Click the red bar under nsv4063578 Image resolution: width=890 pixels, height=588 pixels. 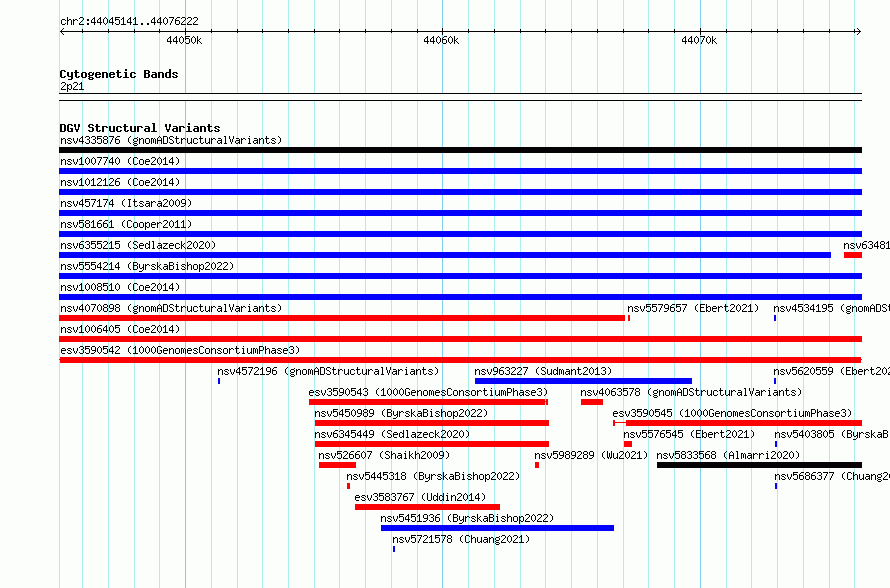pos(592,402)
